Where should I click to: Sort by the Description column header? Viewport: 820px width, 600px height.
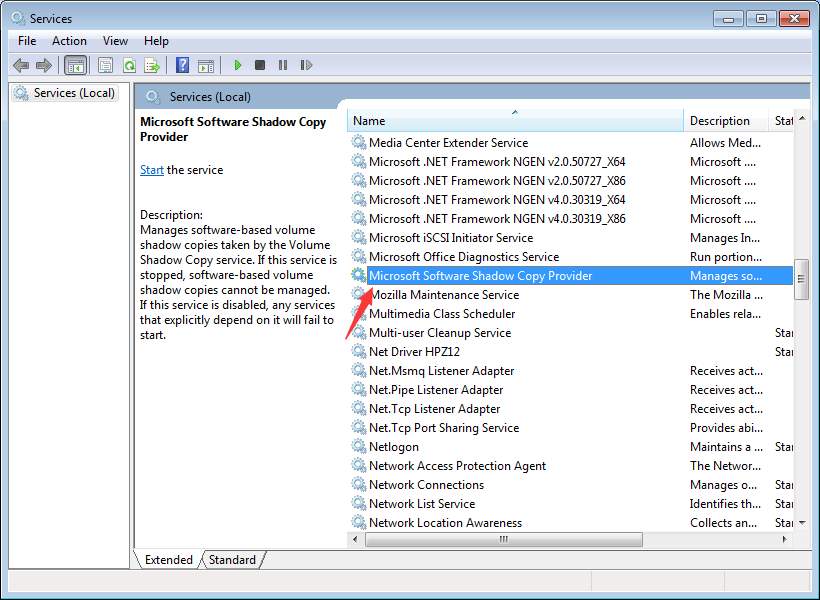coord(726,121)
